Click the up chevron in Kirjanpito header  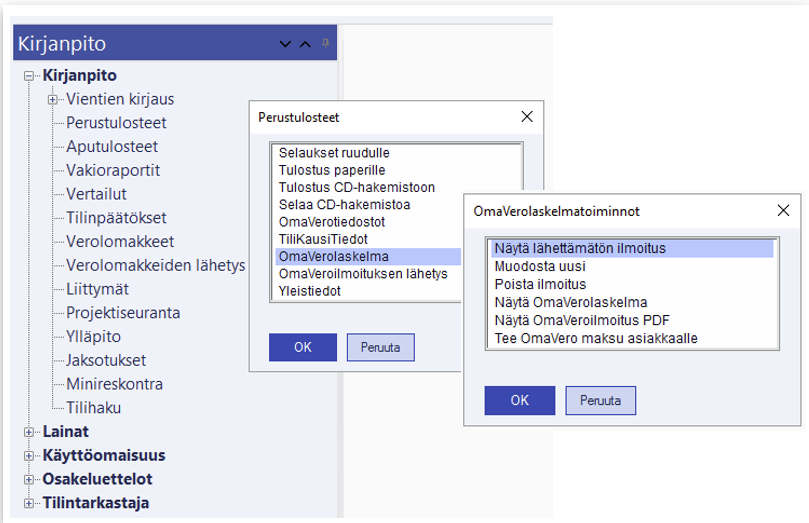(x=305, y=44)
